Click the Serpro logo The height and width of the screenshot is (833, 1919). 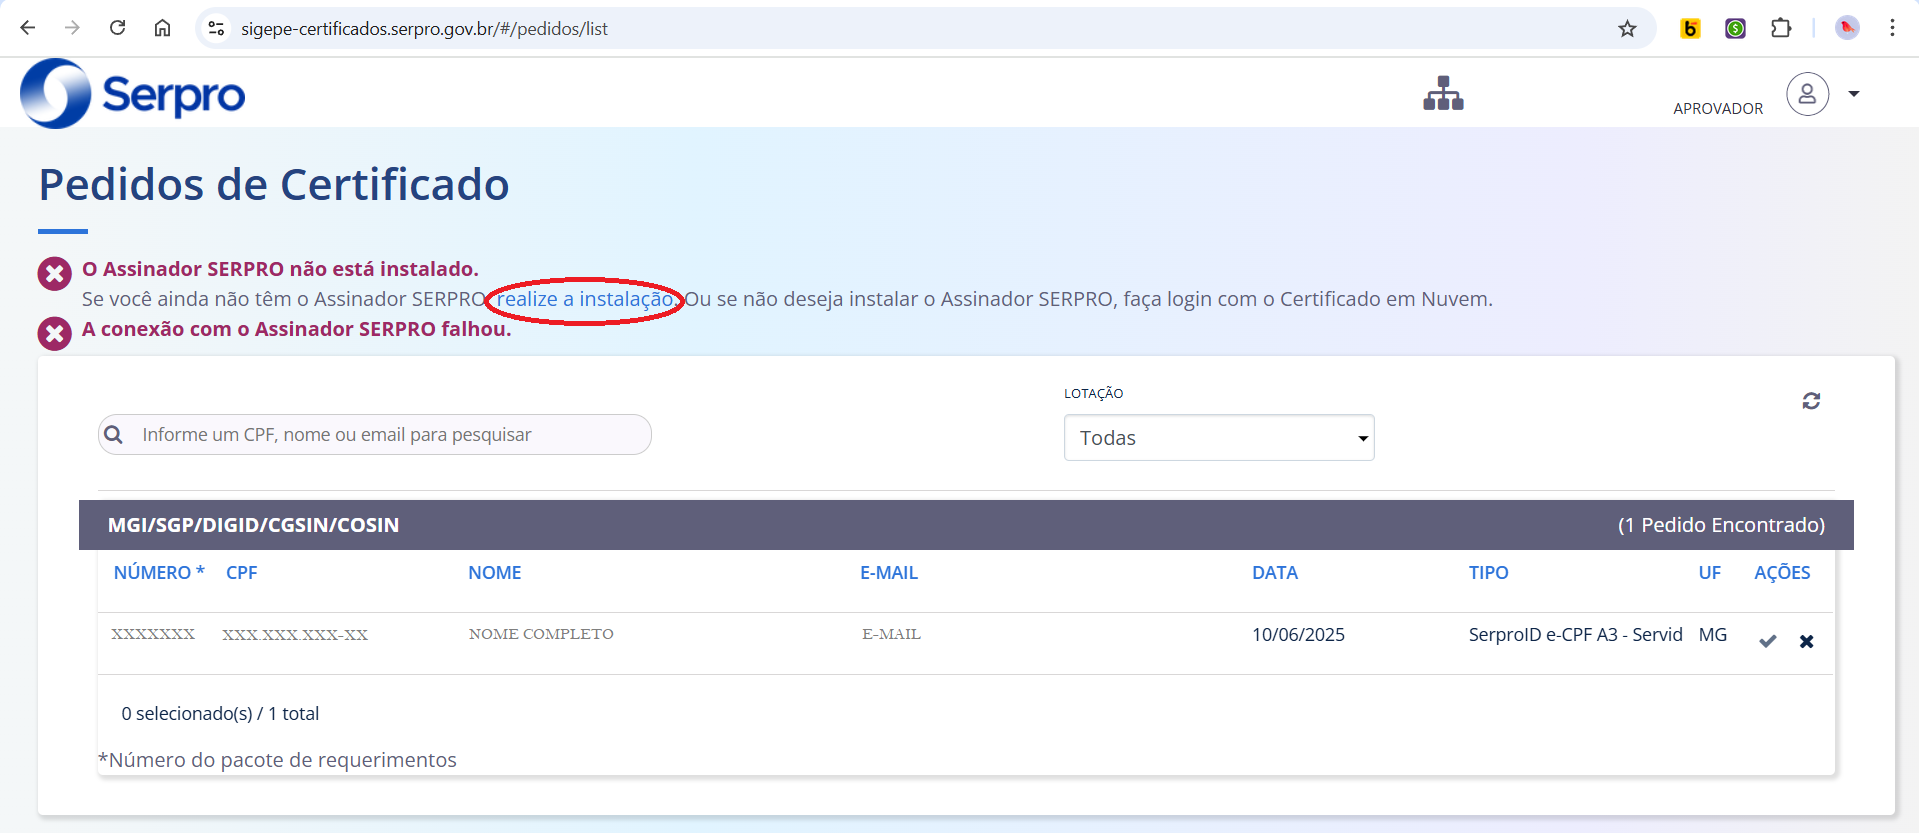coord(133,94)
